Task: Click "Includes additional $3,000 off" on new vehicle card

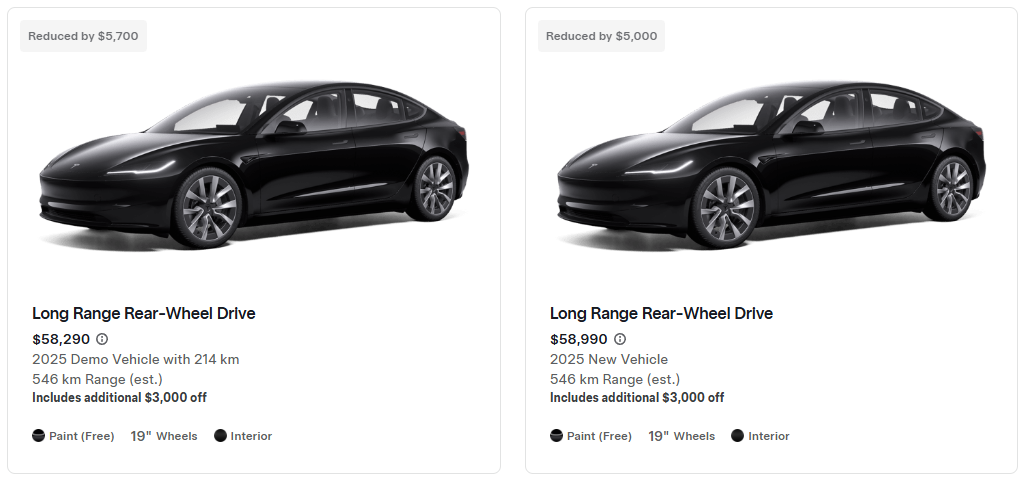Action: coord(637,398)
